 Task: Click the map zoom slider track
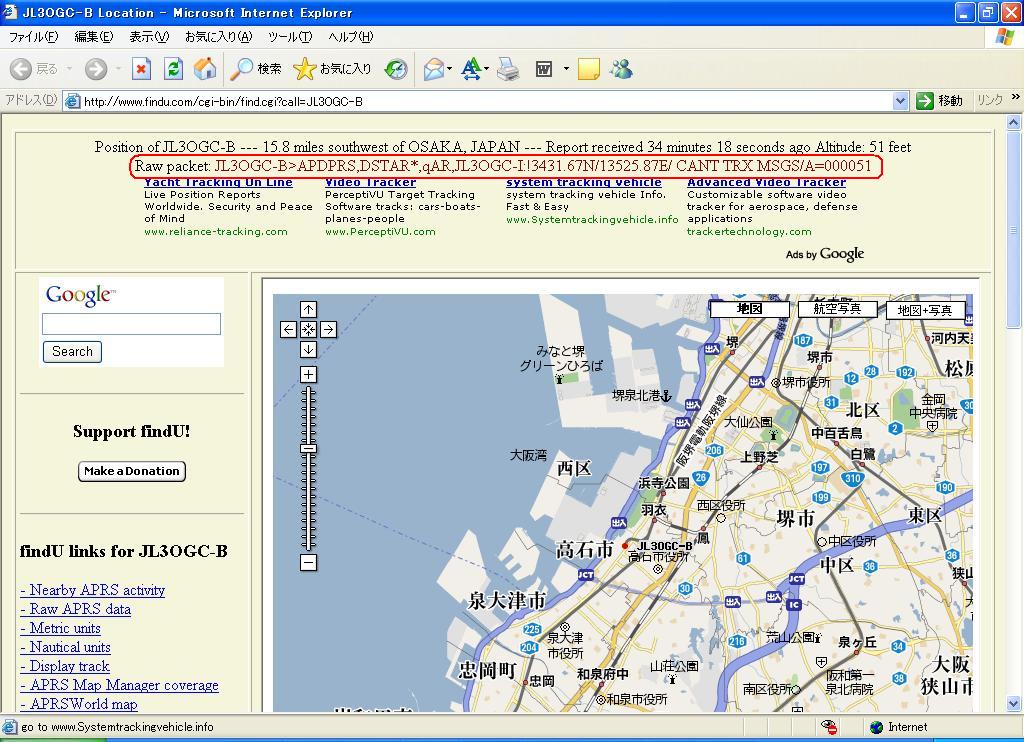(308, 468)
